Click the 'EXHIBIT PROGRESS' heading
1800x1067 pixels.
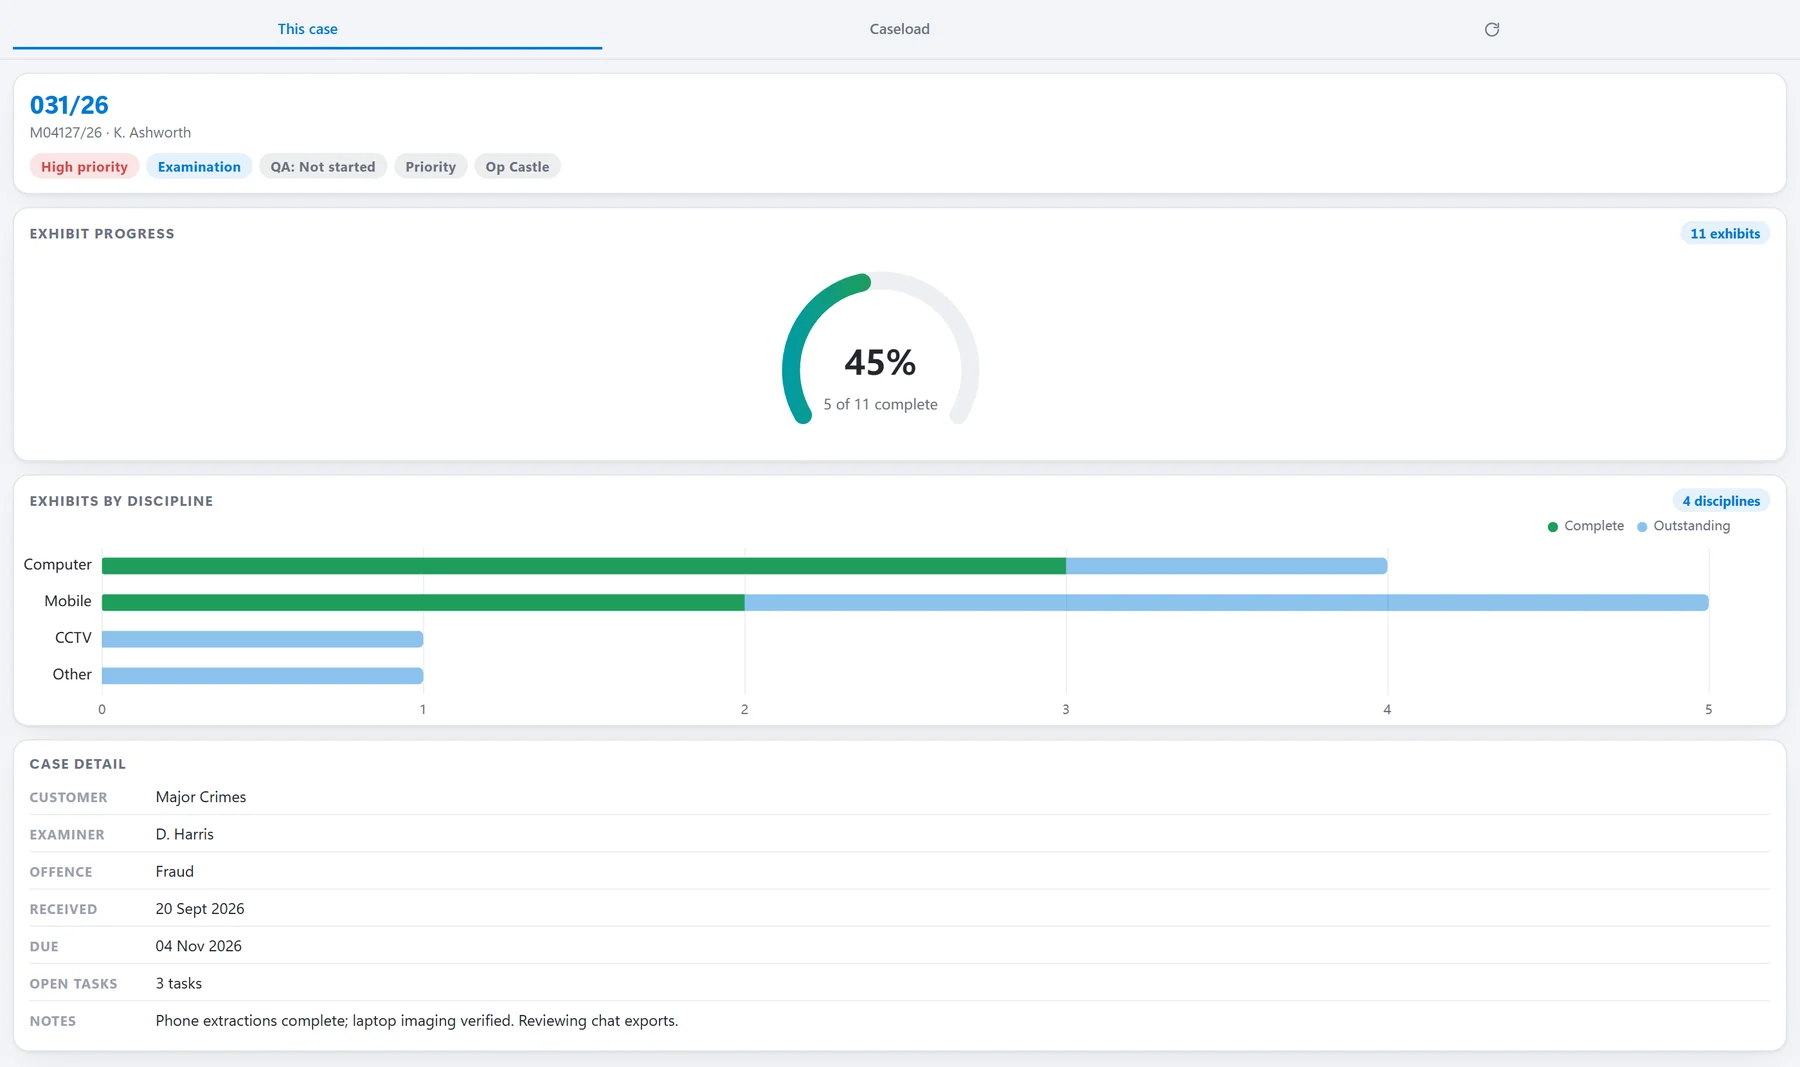click(102, 234)
